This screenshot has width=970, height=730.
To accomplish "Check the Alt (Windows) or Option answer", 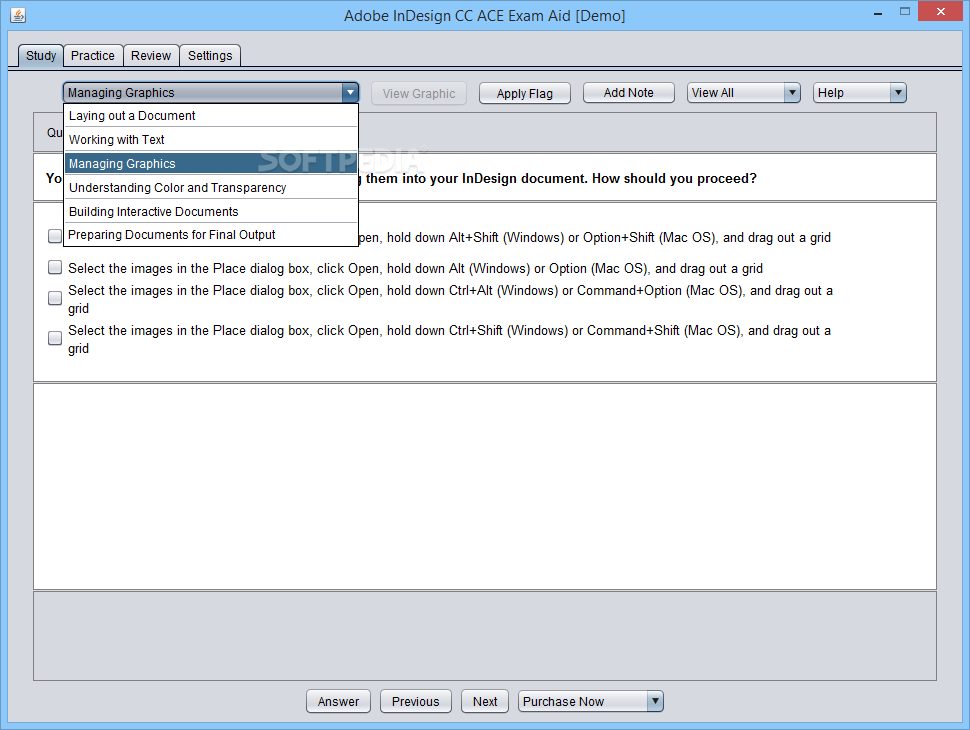I will point(55,267).
